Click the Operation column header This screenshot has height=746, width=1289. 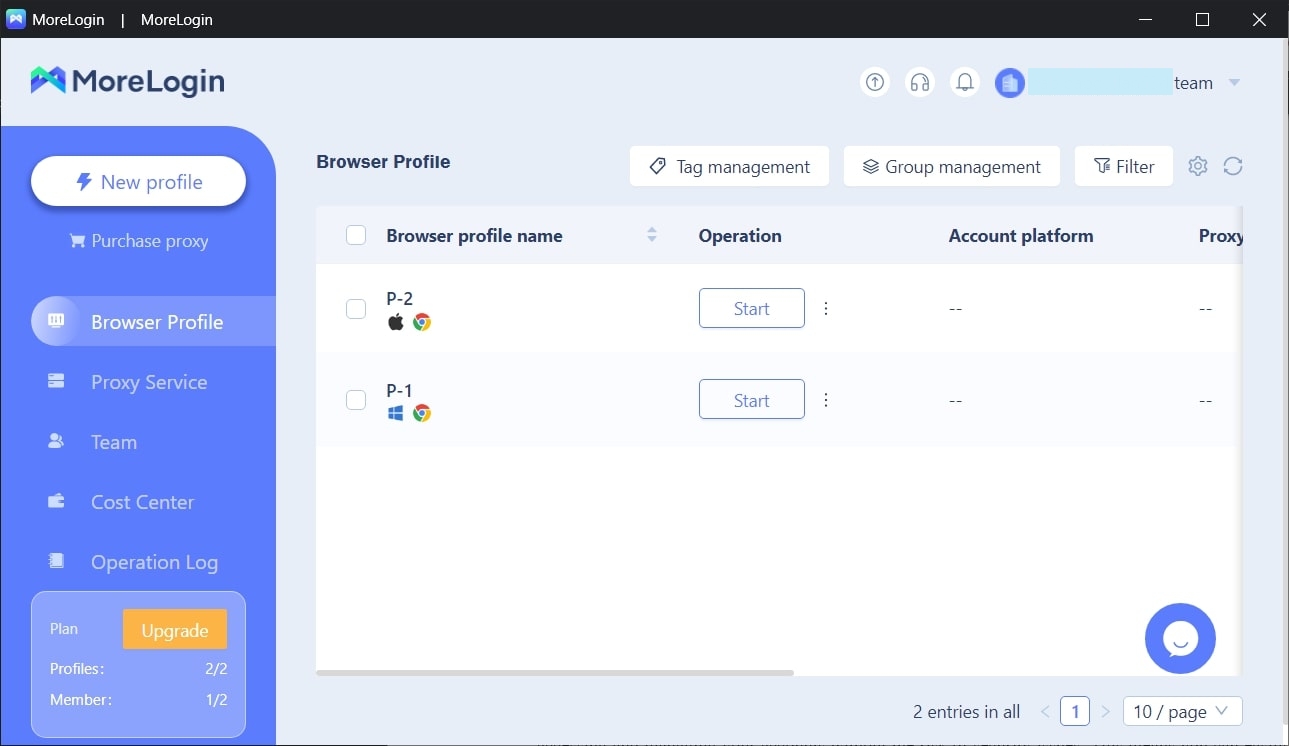(740, 236)
